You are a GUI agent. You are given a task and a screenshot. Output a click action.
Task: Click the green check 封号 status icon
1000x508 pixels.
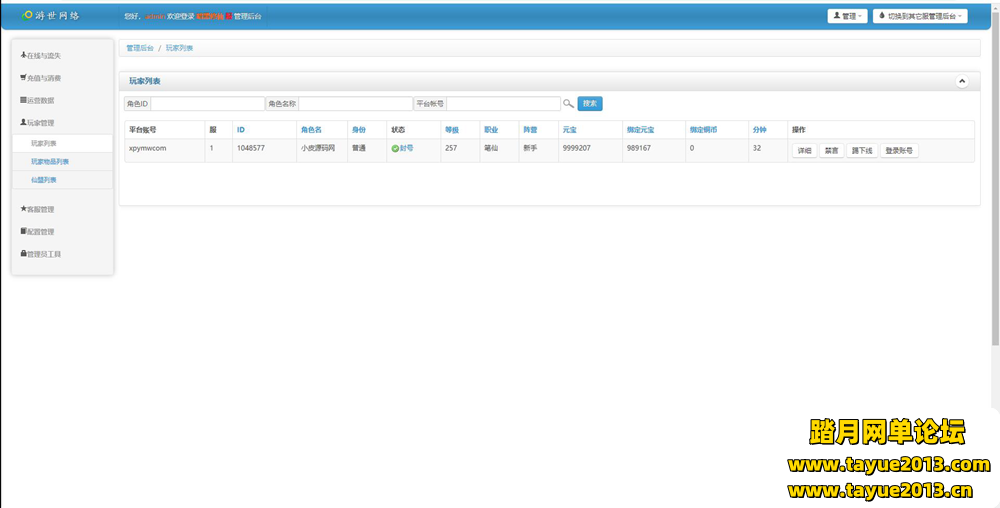(395, 148)
